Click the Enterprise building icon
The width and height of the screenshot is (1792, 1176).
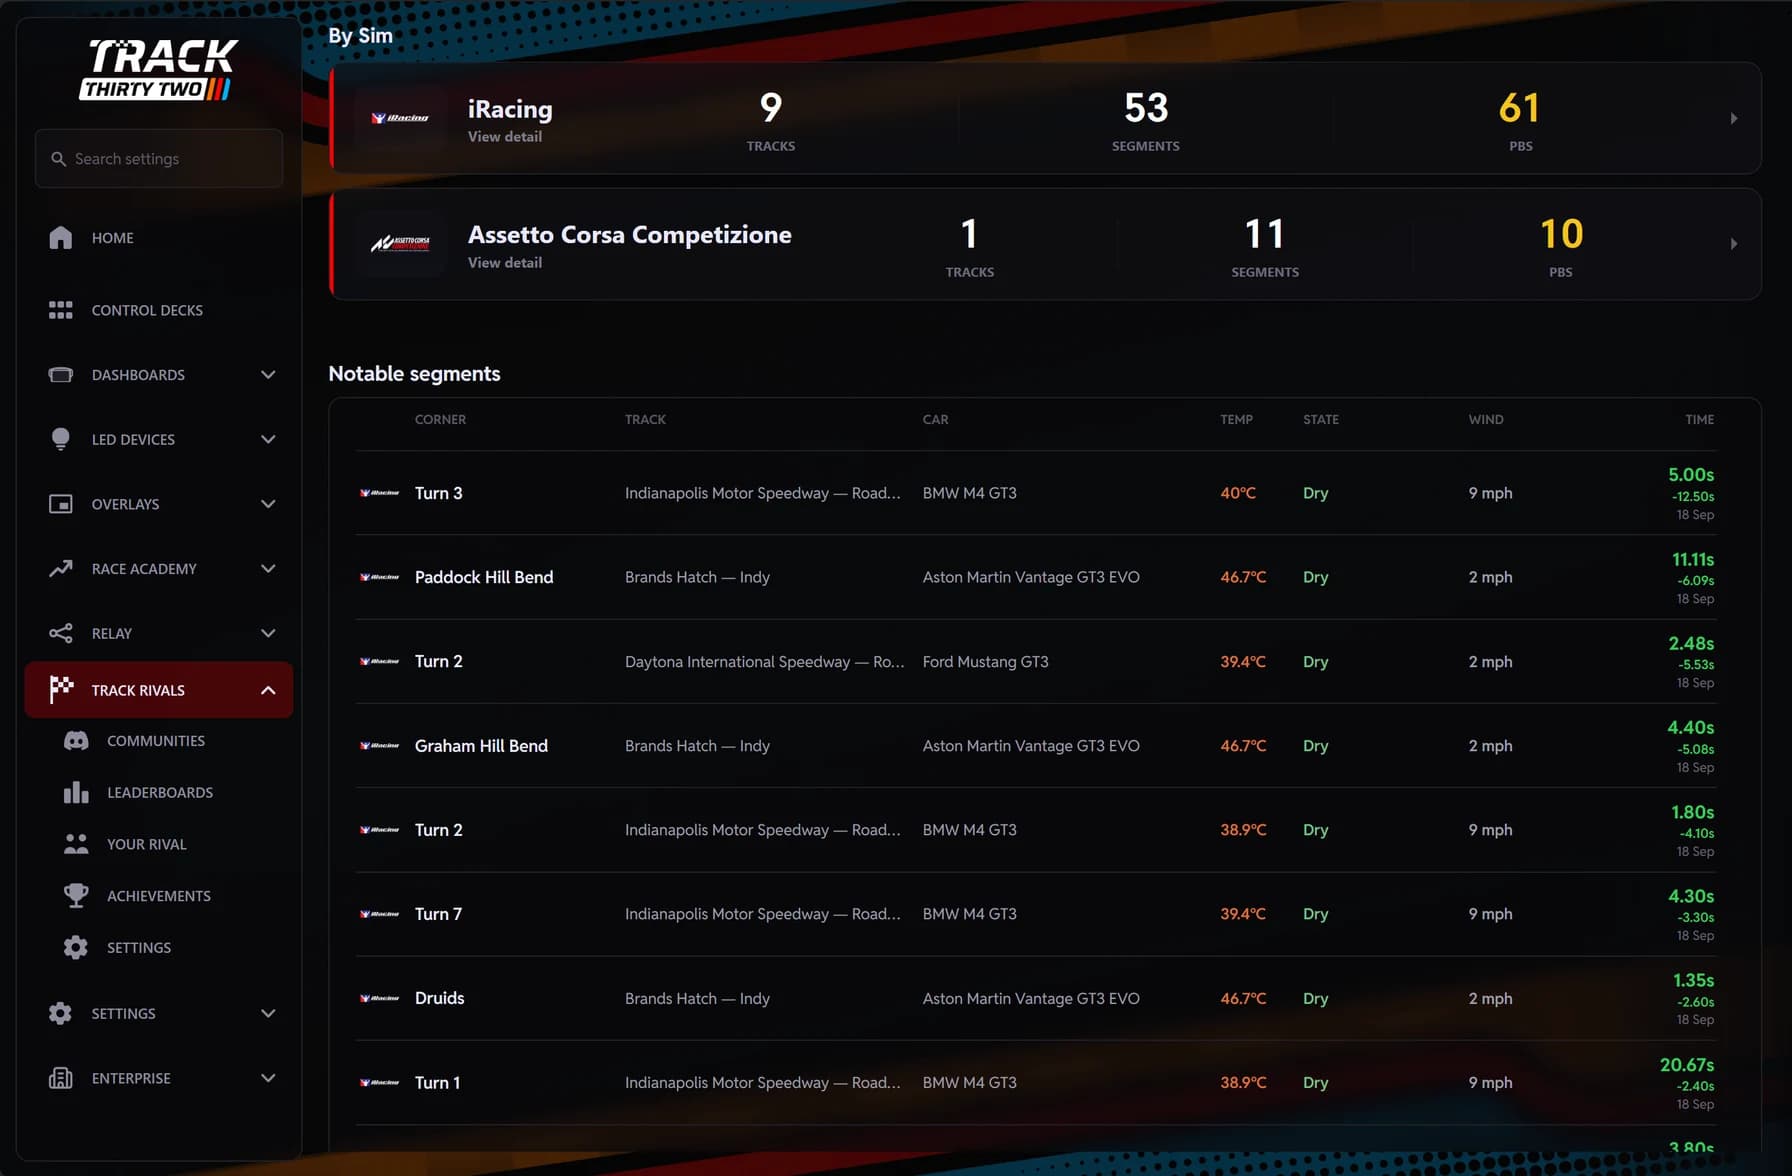pyautogui.click(x=60, y=1078)
